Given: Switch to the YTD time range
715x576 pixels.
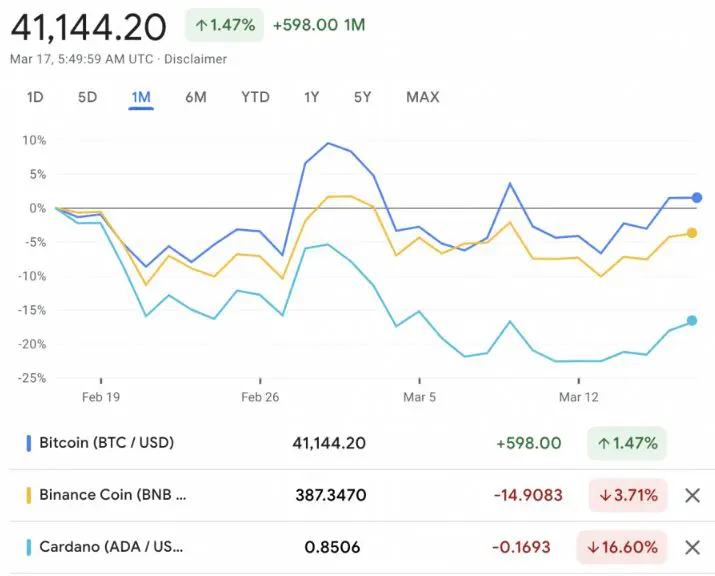Looking at the screenshot, I should (255, 97).
